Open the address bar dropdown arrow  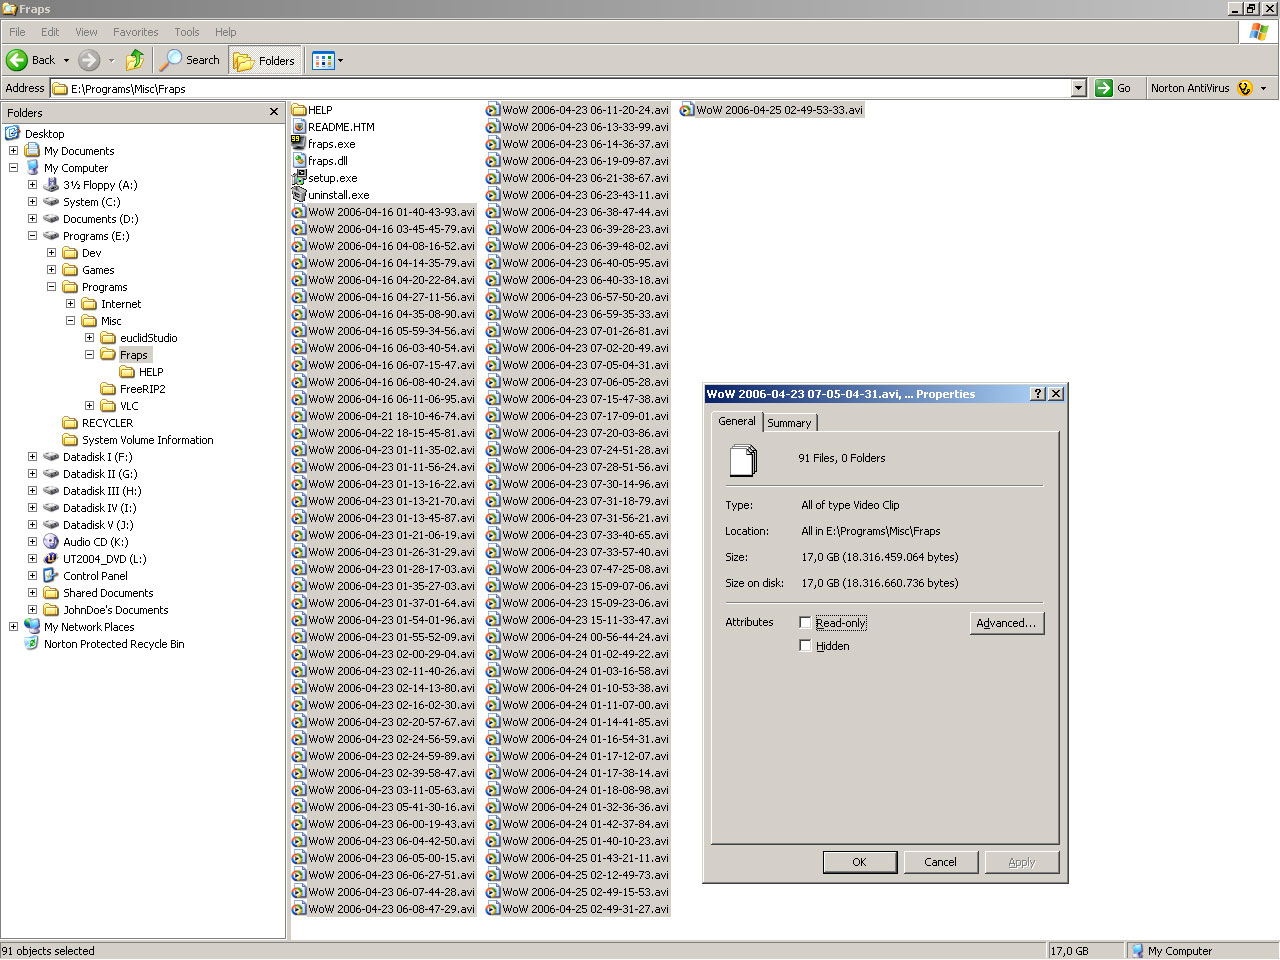point(1078,88)
